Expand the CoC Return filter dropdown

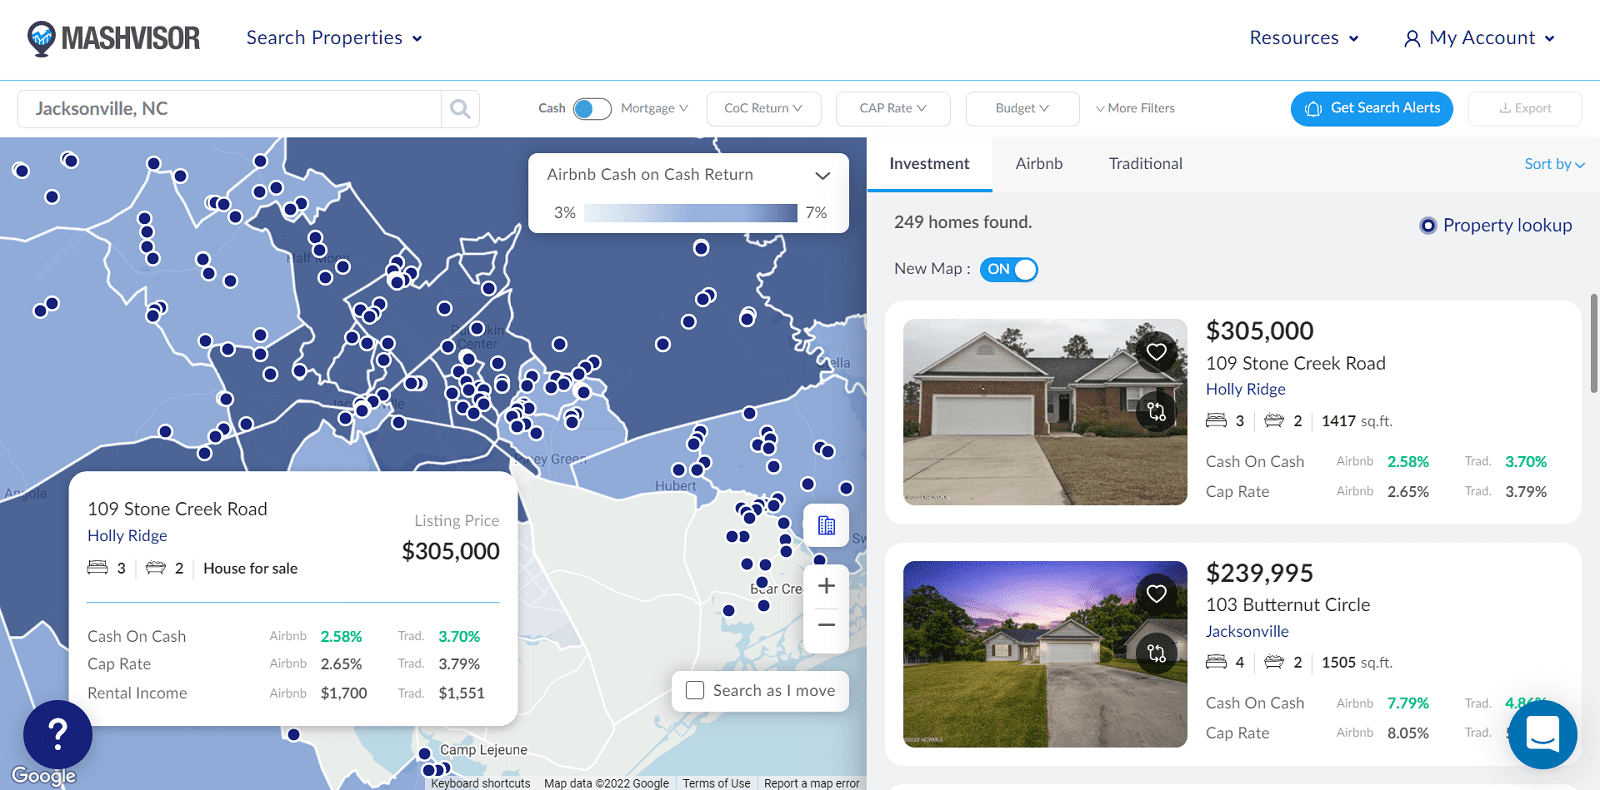[763, 109]
